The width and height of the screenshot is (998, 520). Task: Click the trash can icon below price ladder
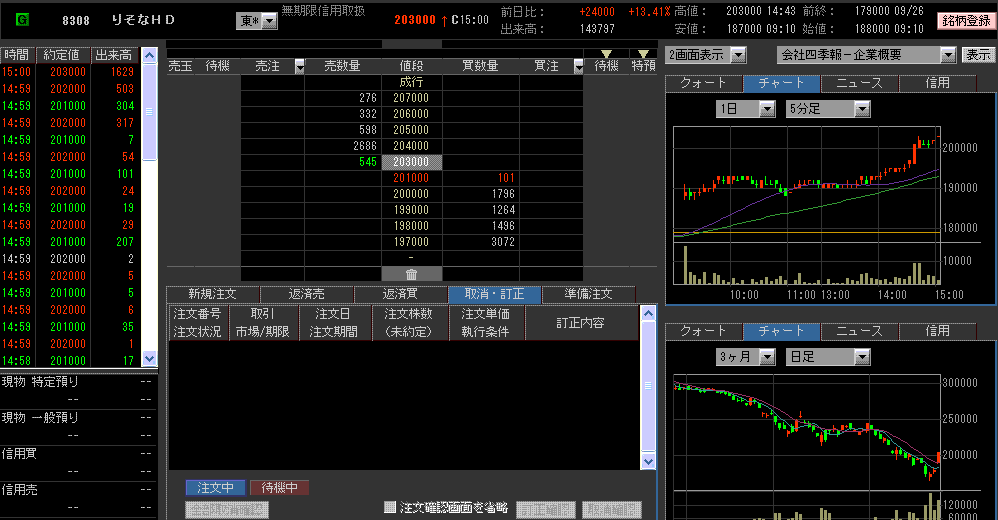coord(411,274)
